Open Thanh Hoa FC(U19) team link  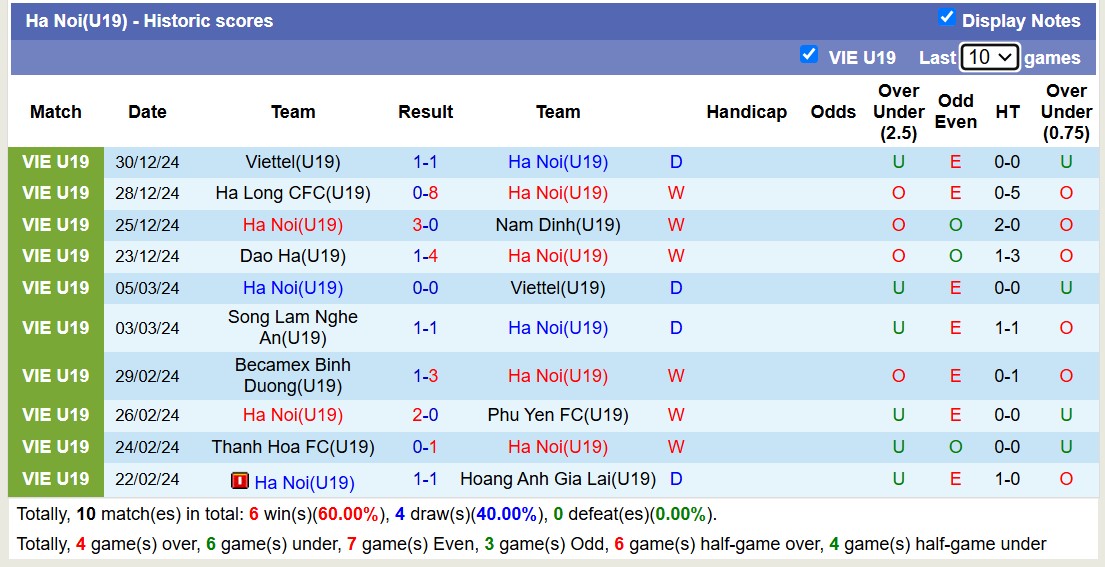(x=293, y=447)
